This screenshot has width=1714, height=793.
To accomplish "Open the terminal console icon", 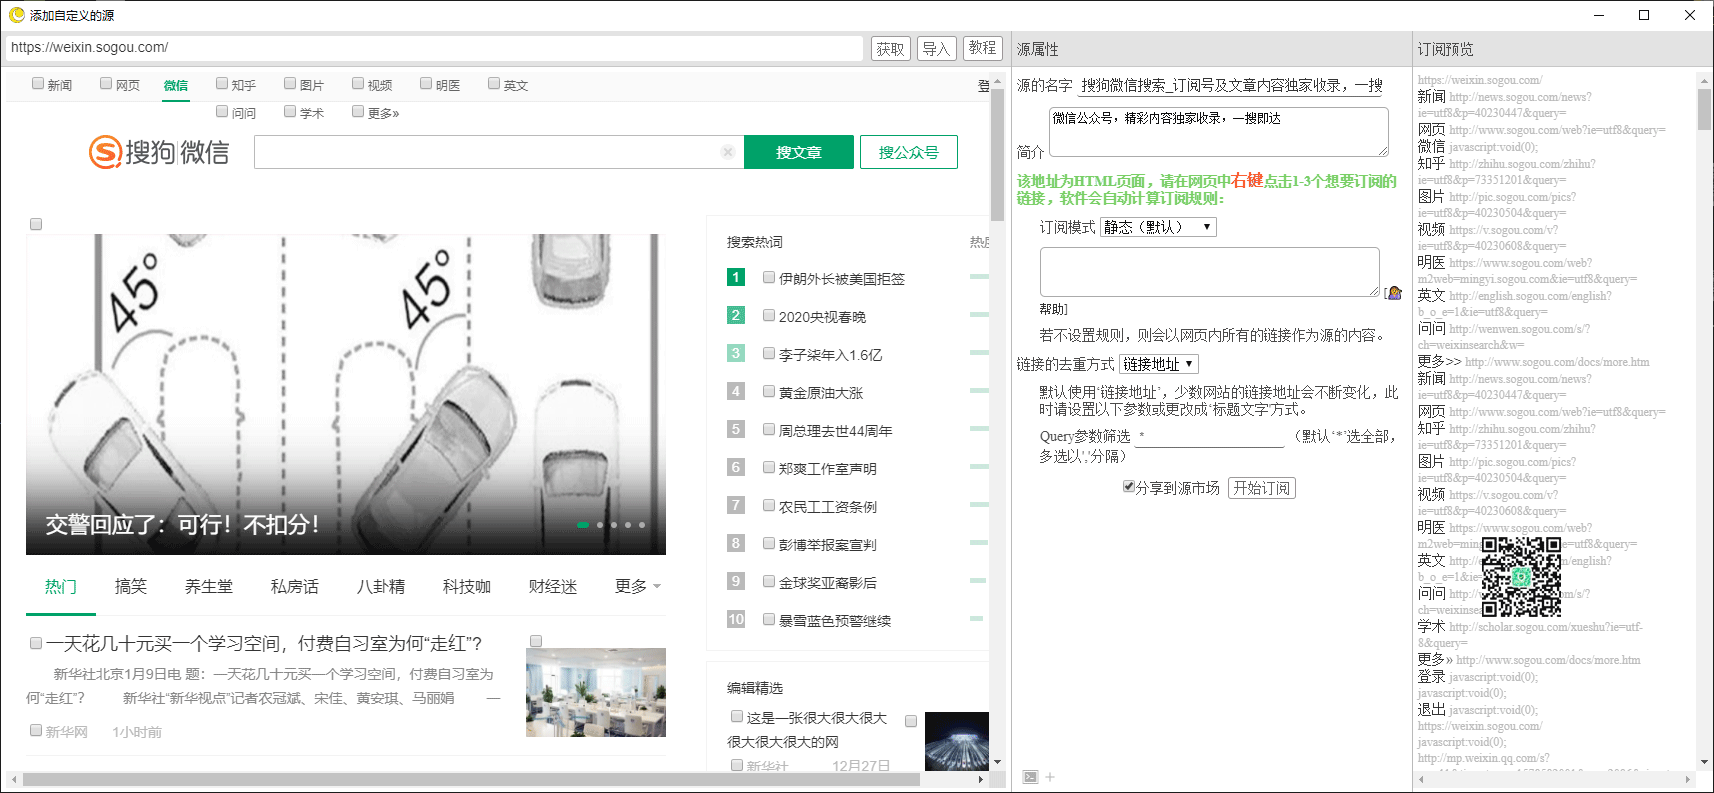I will [x=1030, y=777].
